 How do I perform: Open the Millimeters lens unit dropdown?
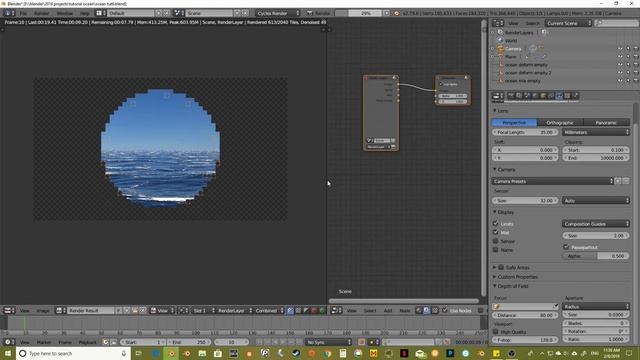(x=596, y=132)
